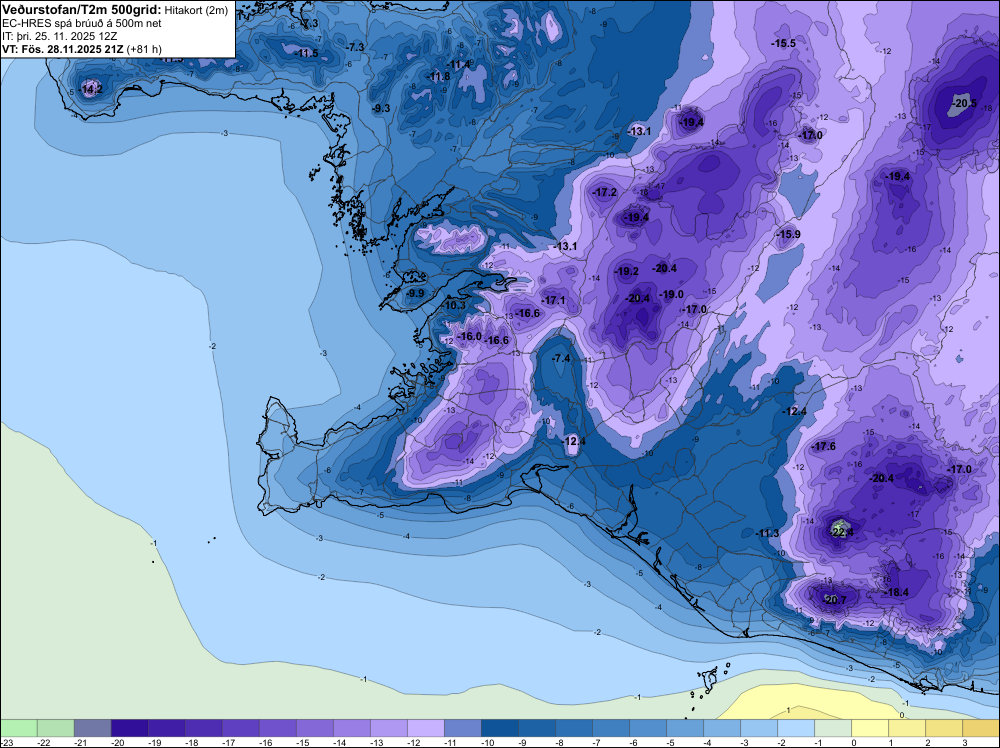This screenshot has width=1000, height=748.
Task: Select the legend swatch labeled -12
Action: 425,728
